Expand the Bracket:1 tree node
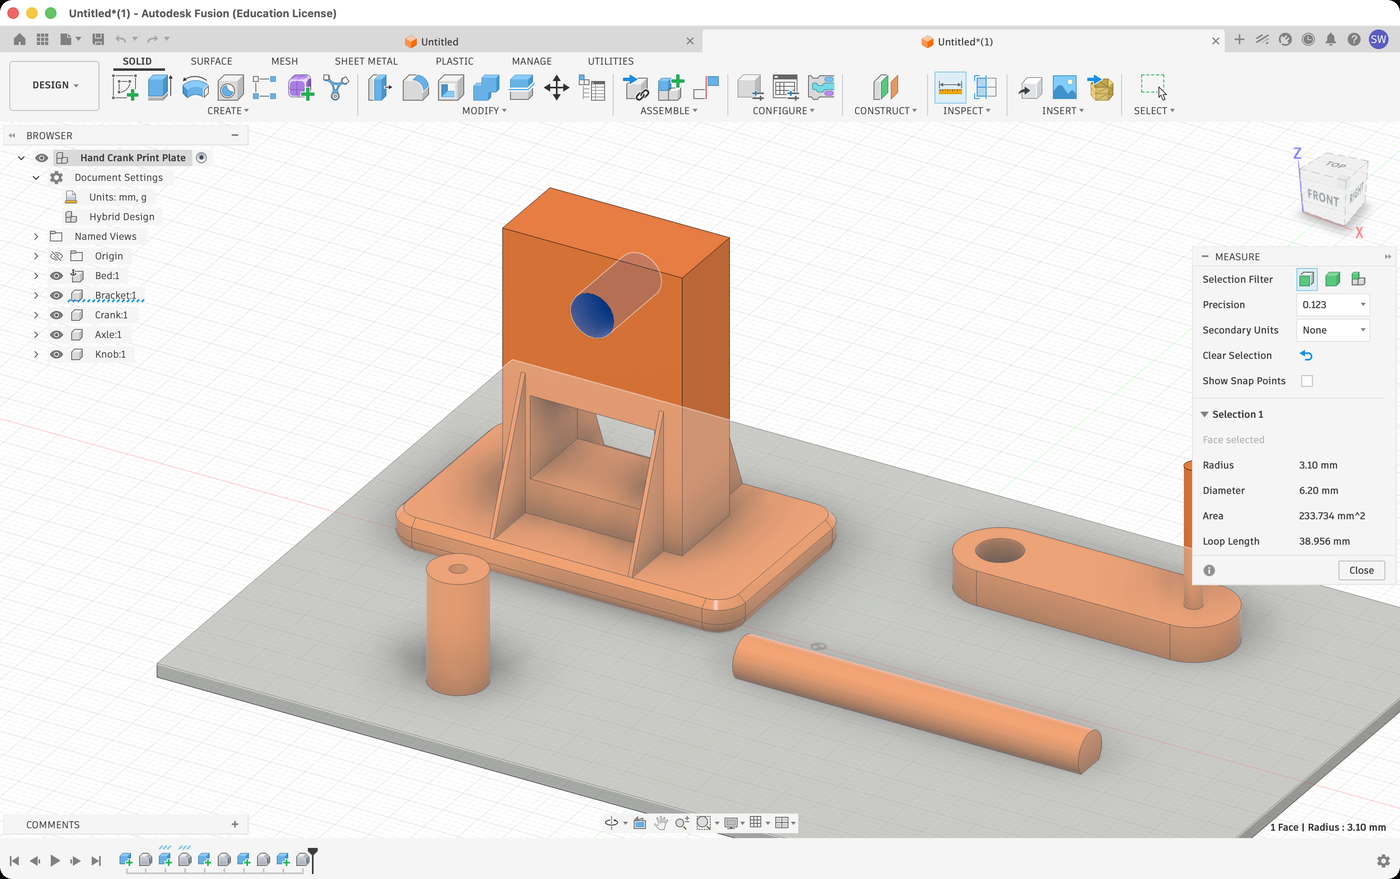 [36, 295]
